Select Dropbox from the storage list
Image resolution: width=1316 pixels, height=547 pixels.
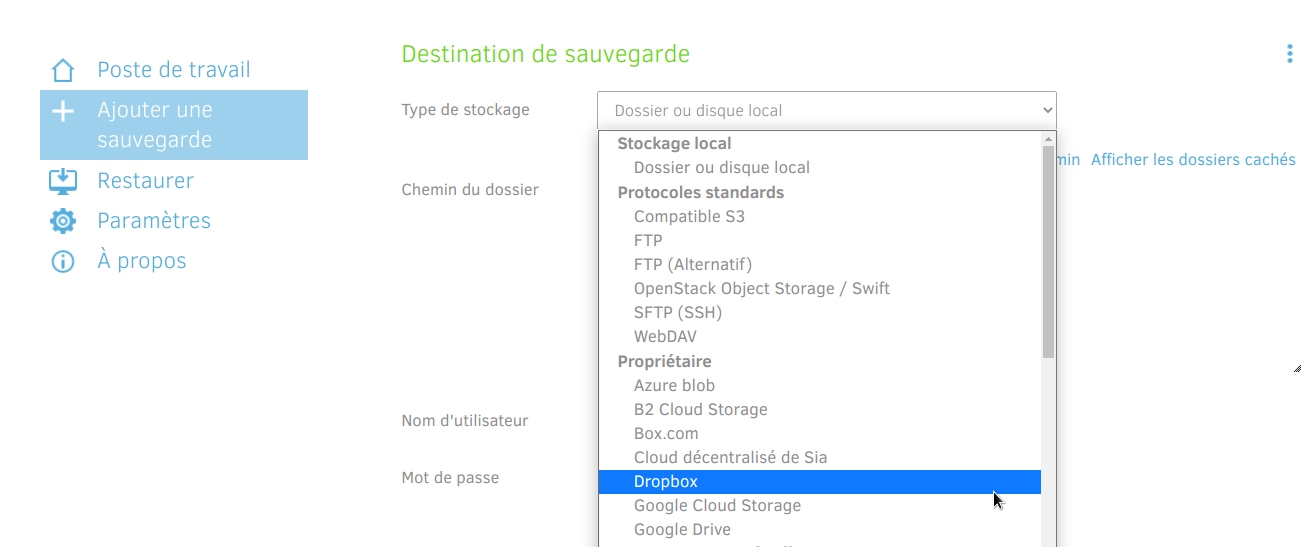pyautogui.click(x=666, y=482)
